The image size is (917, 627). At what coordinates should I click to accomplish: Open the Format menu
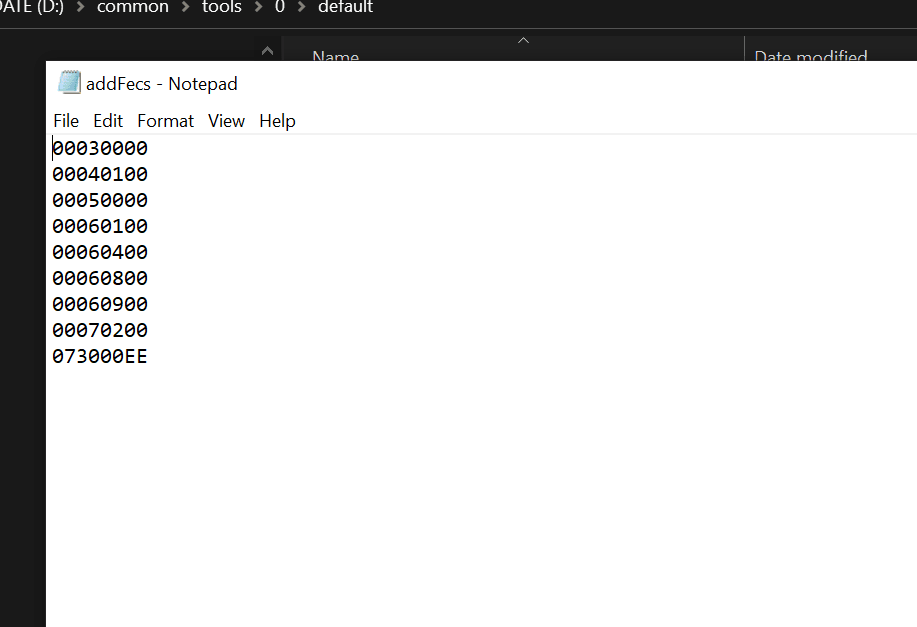165,121
